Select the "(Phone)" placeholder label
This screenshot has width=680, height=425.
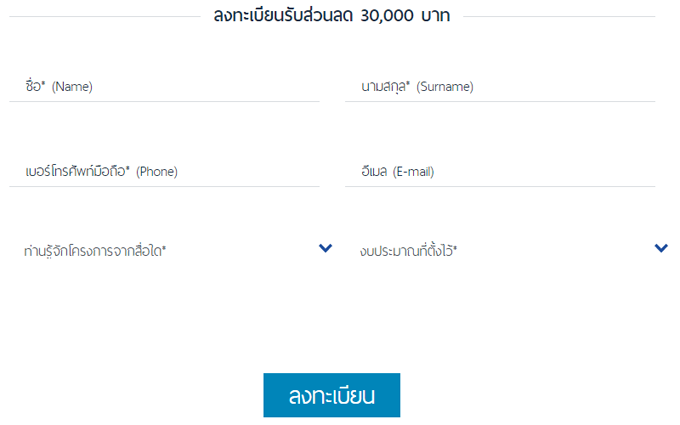click(x=156, y=172)
